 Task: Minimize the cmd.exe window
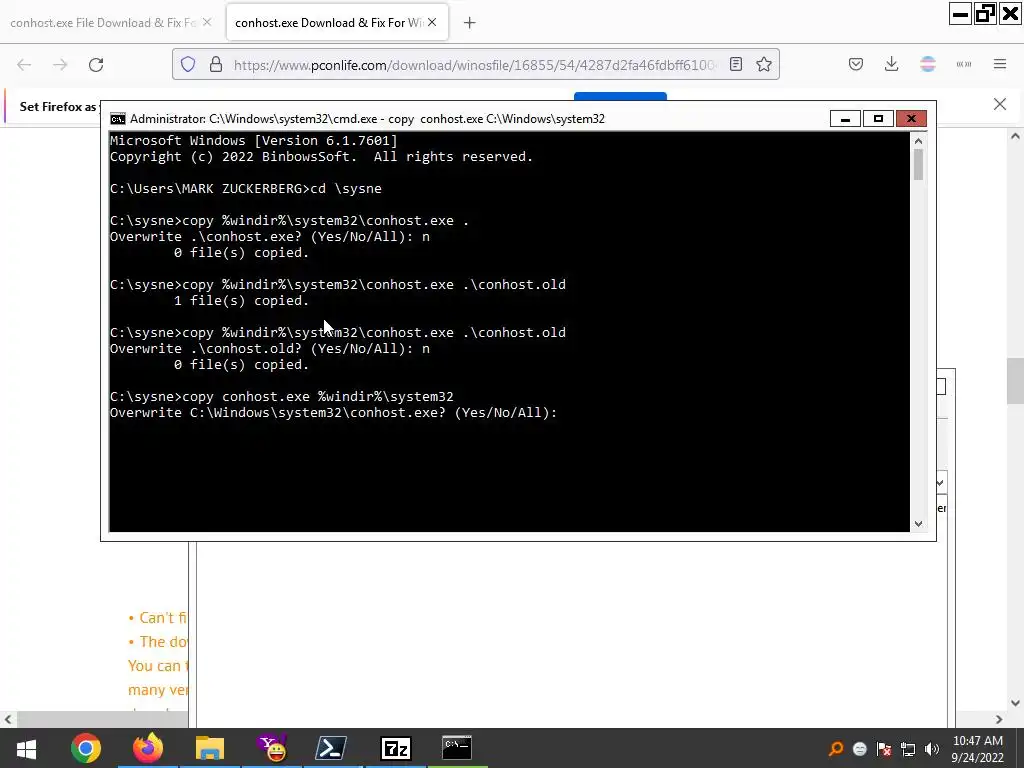point(845,119)
